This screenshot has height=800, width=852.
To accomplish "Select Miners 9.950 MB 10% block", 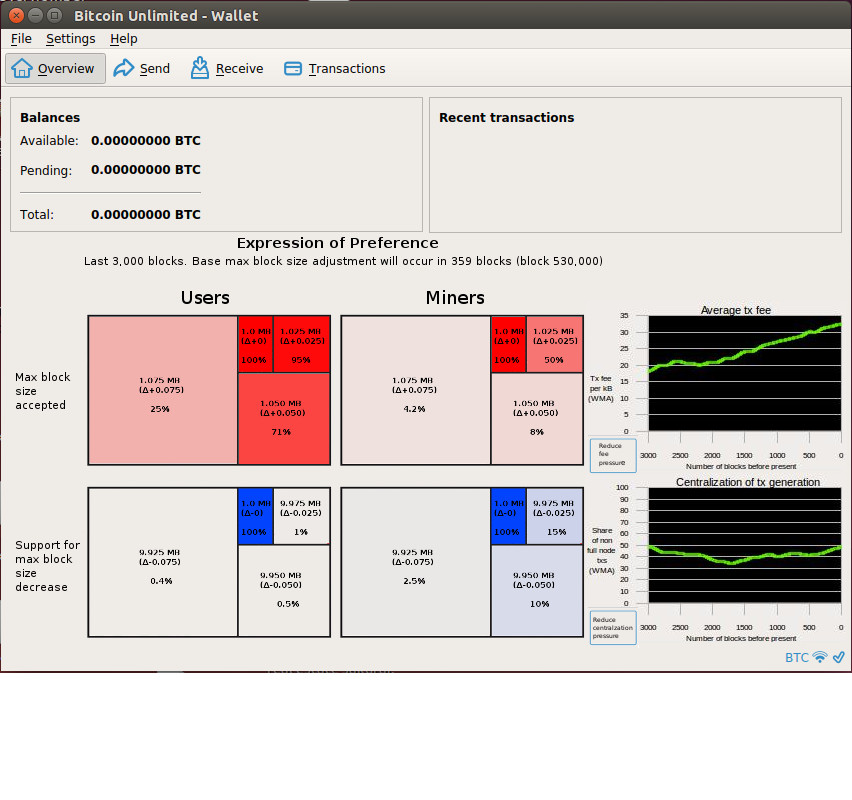I will (x=537, y=591).
